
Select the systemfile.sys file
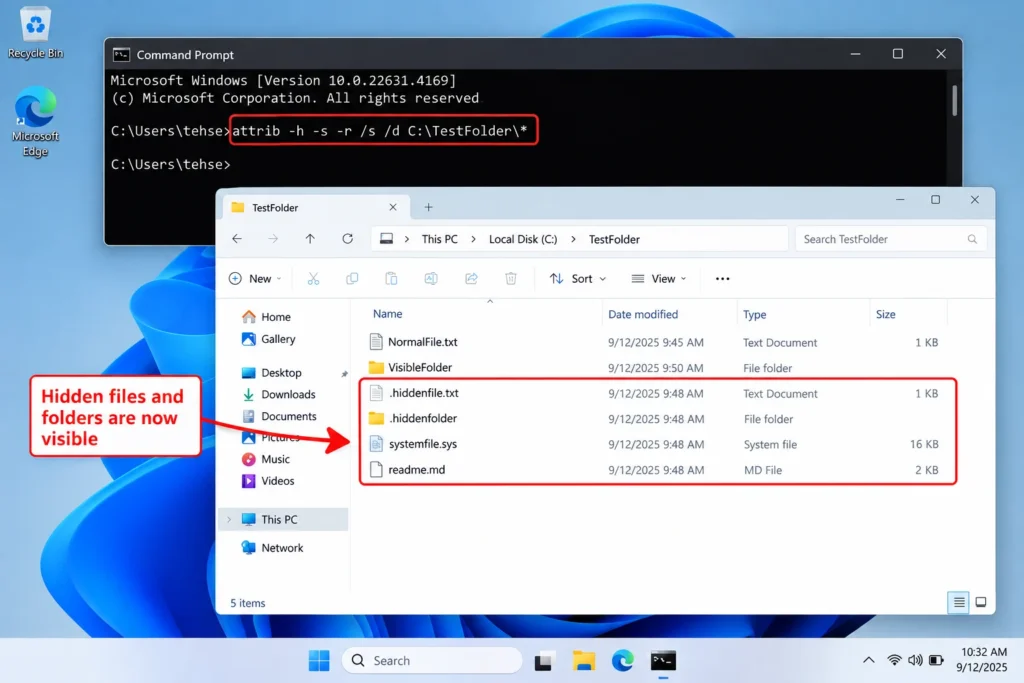(x=653, y=444)
